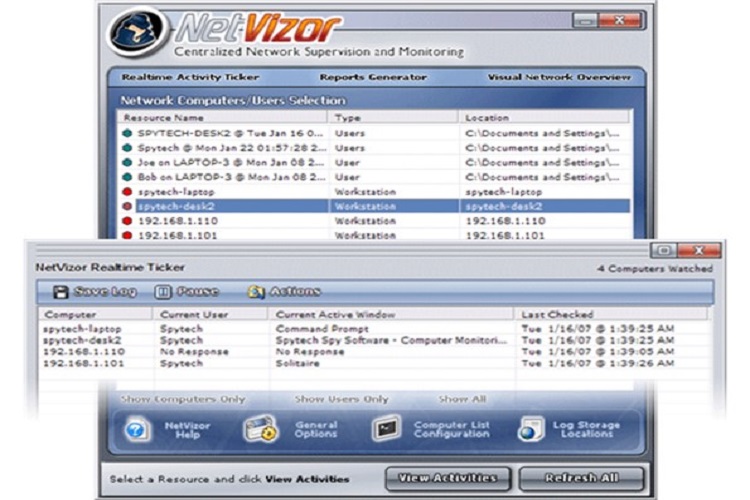This screenshot has height=500, width=750.
Task: Click the 1:39:26 AM last checked entry
Action: click(597, 363)
